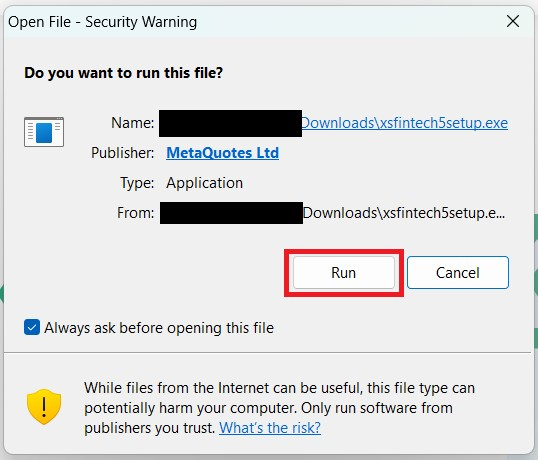Viewport: 538px width, 460px height.
Task: View the MetaQuotes Ltd publisher details
Action: [x=222, y=153]
